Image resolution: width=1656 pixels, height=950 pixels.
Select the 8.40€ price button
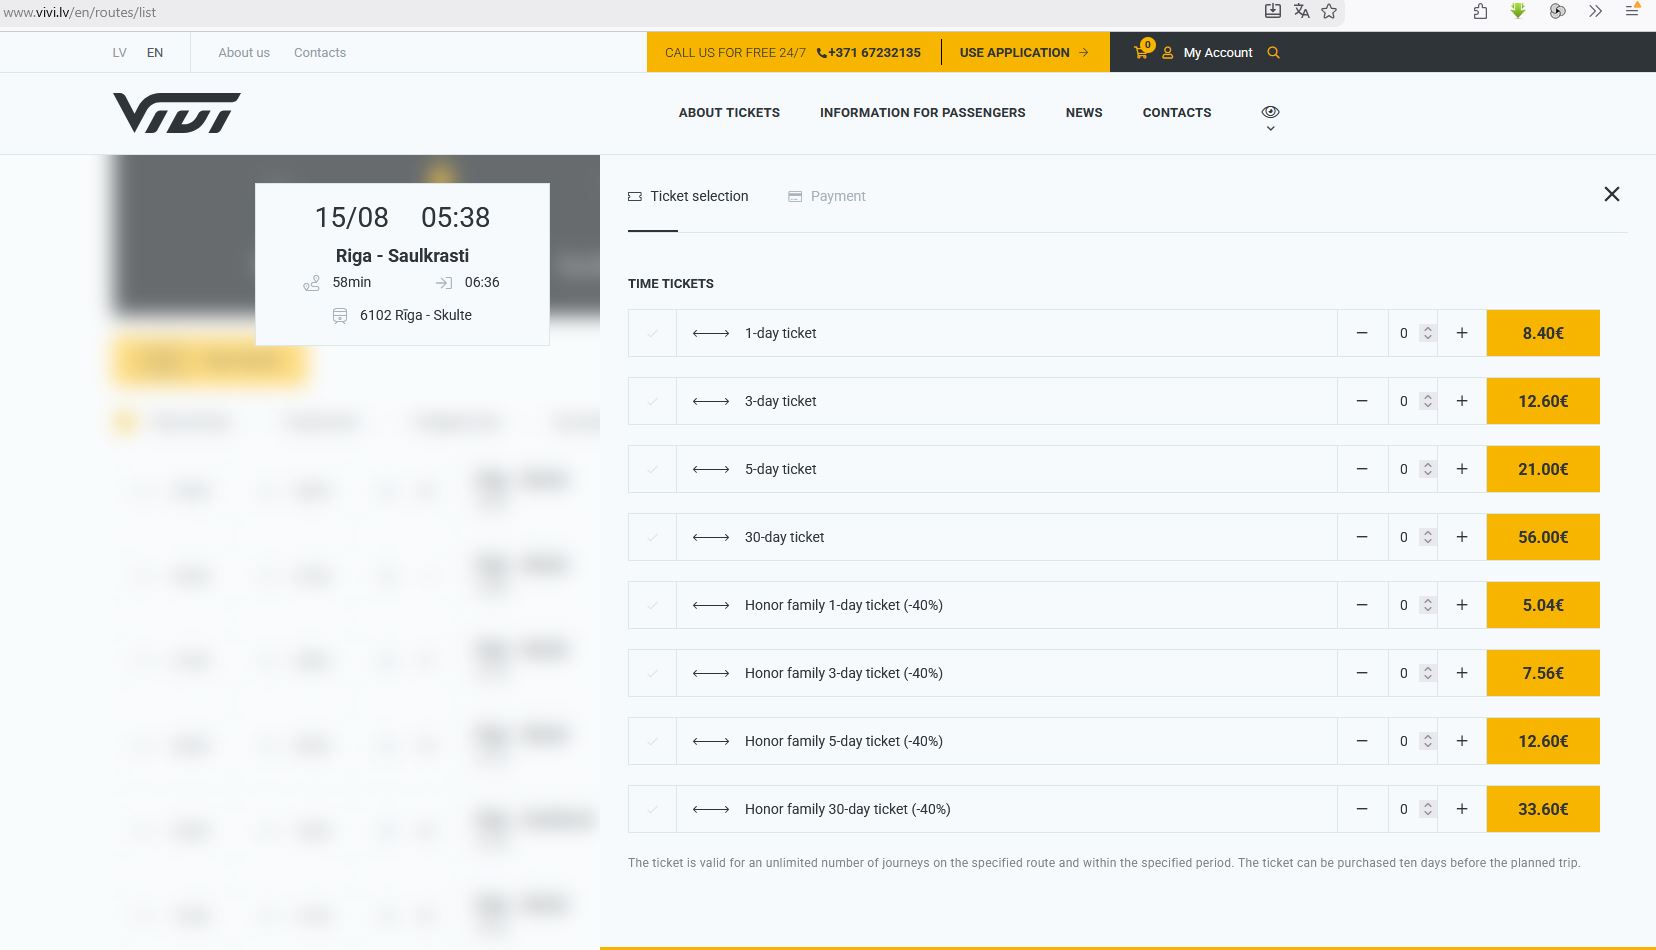1543,333
